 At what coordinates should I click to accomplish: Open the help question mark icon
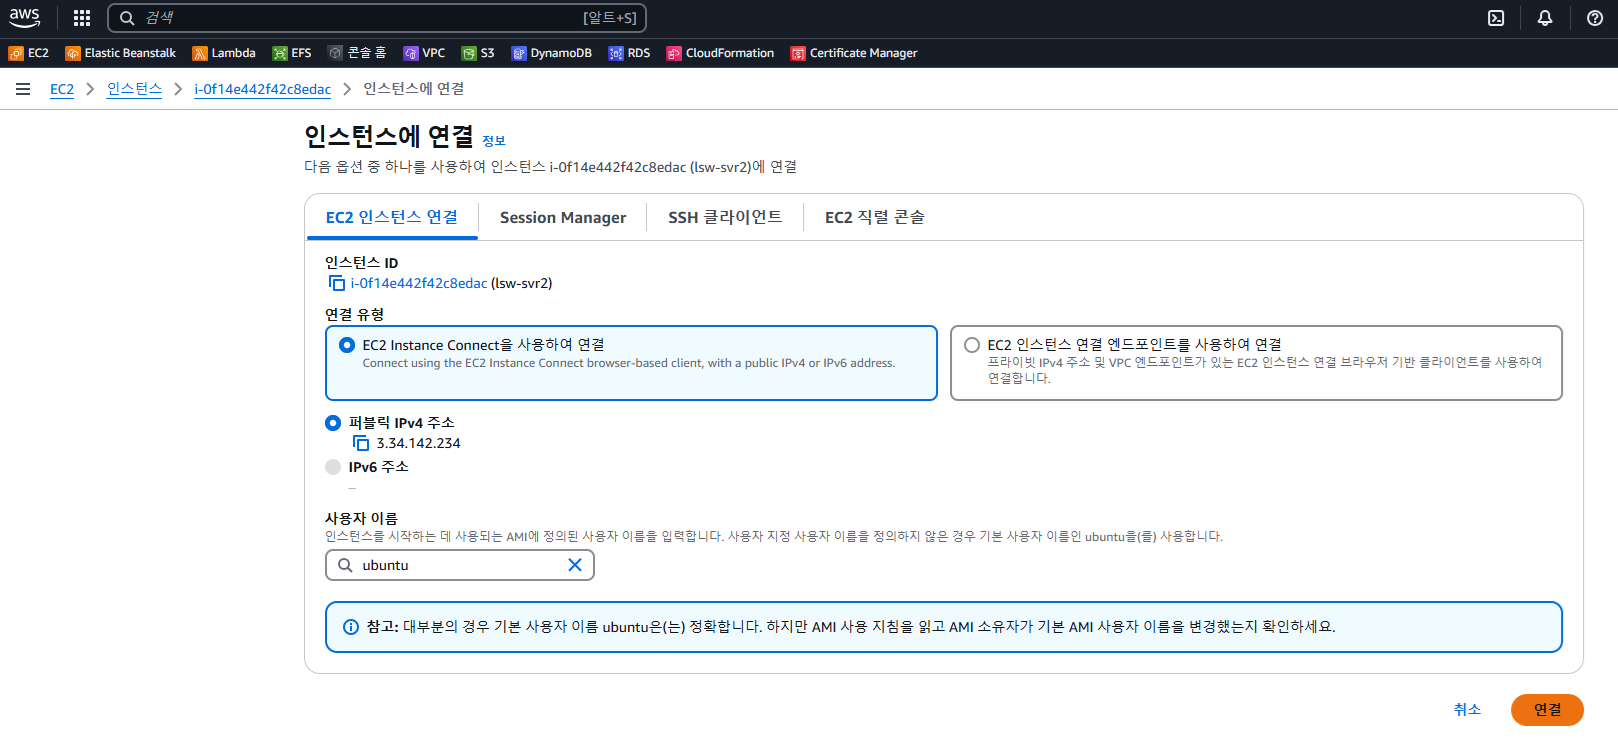point(1595,18)
